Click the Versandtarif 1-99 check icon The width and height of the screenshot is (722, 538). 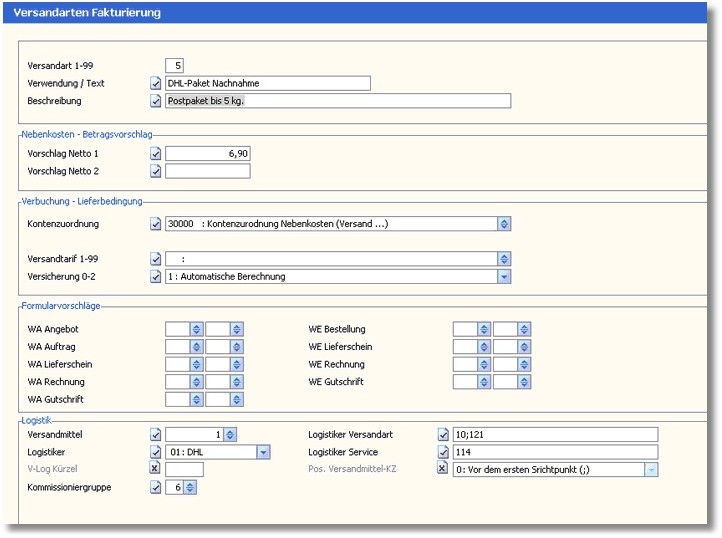(155, 259)
